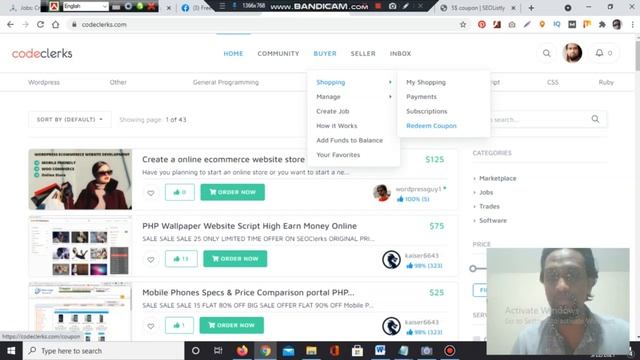Viewport: 640px width, 360px height.
Task: Favorite the PHP Wallpaper Website Script listing
Action: pos(151,259)
